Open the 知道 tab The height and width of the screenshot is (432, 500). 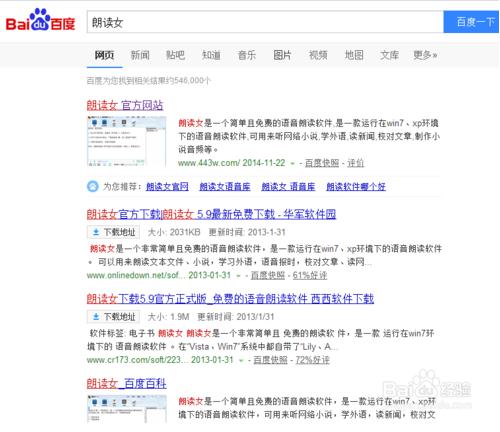pyautogui.click(x=211, y=55)
